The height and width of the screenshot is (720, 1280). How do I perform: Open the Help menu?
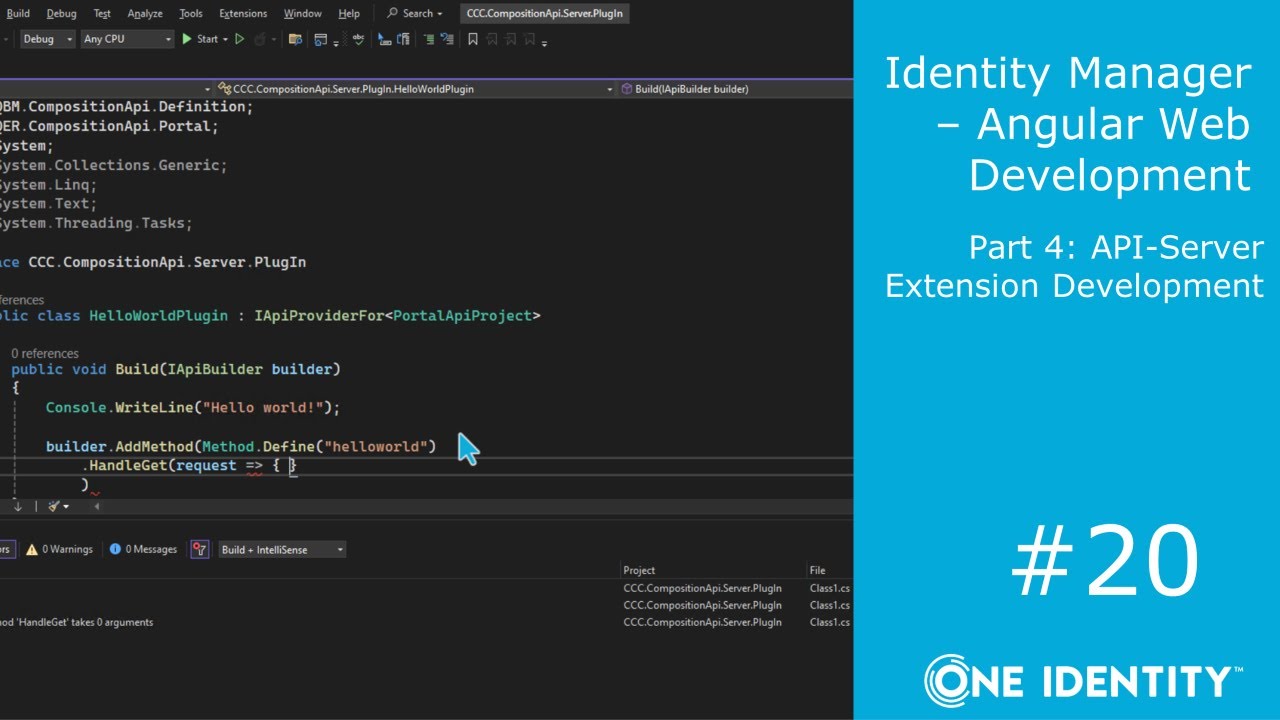point(349,13)
